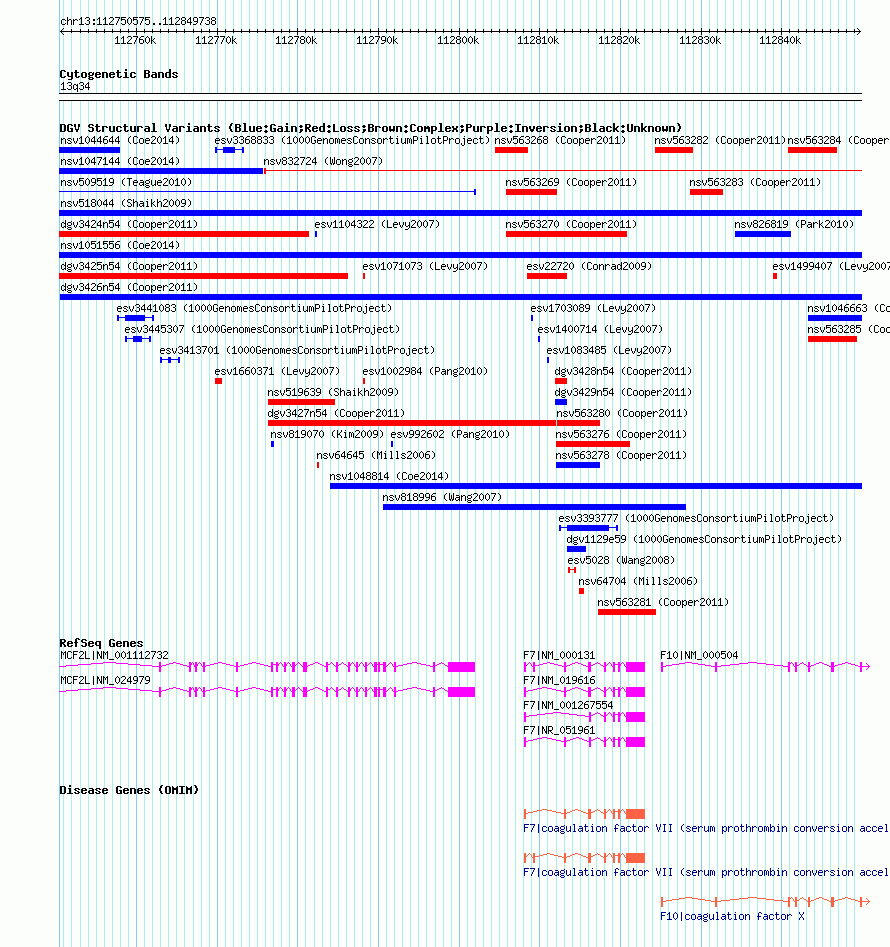Click the esv1071073 (Levy2007) label
This screenshot has width=890, height=947.
425,266
